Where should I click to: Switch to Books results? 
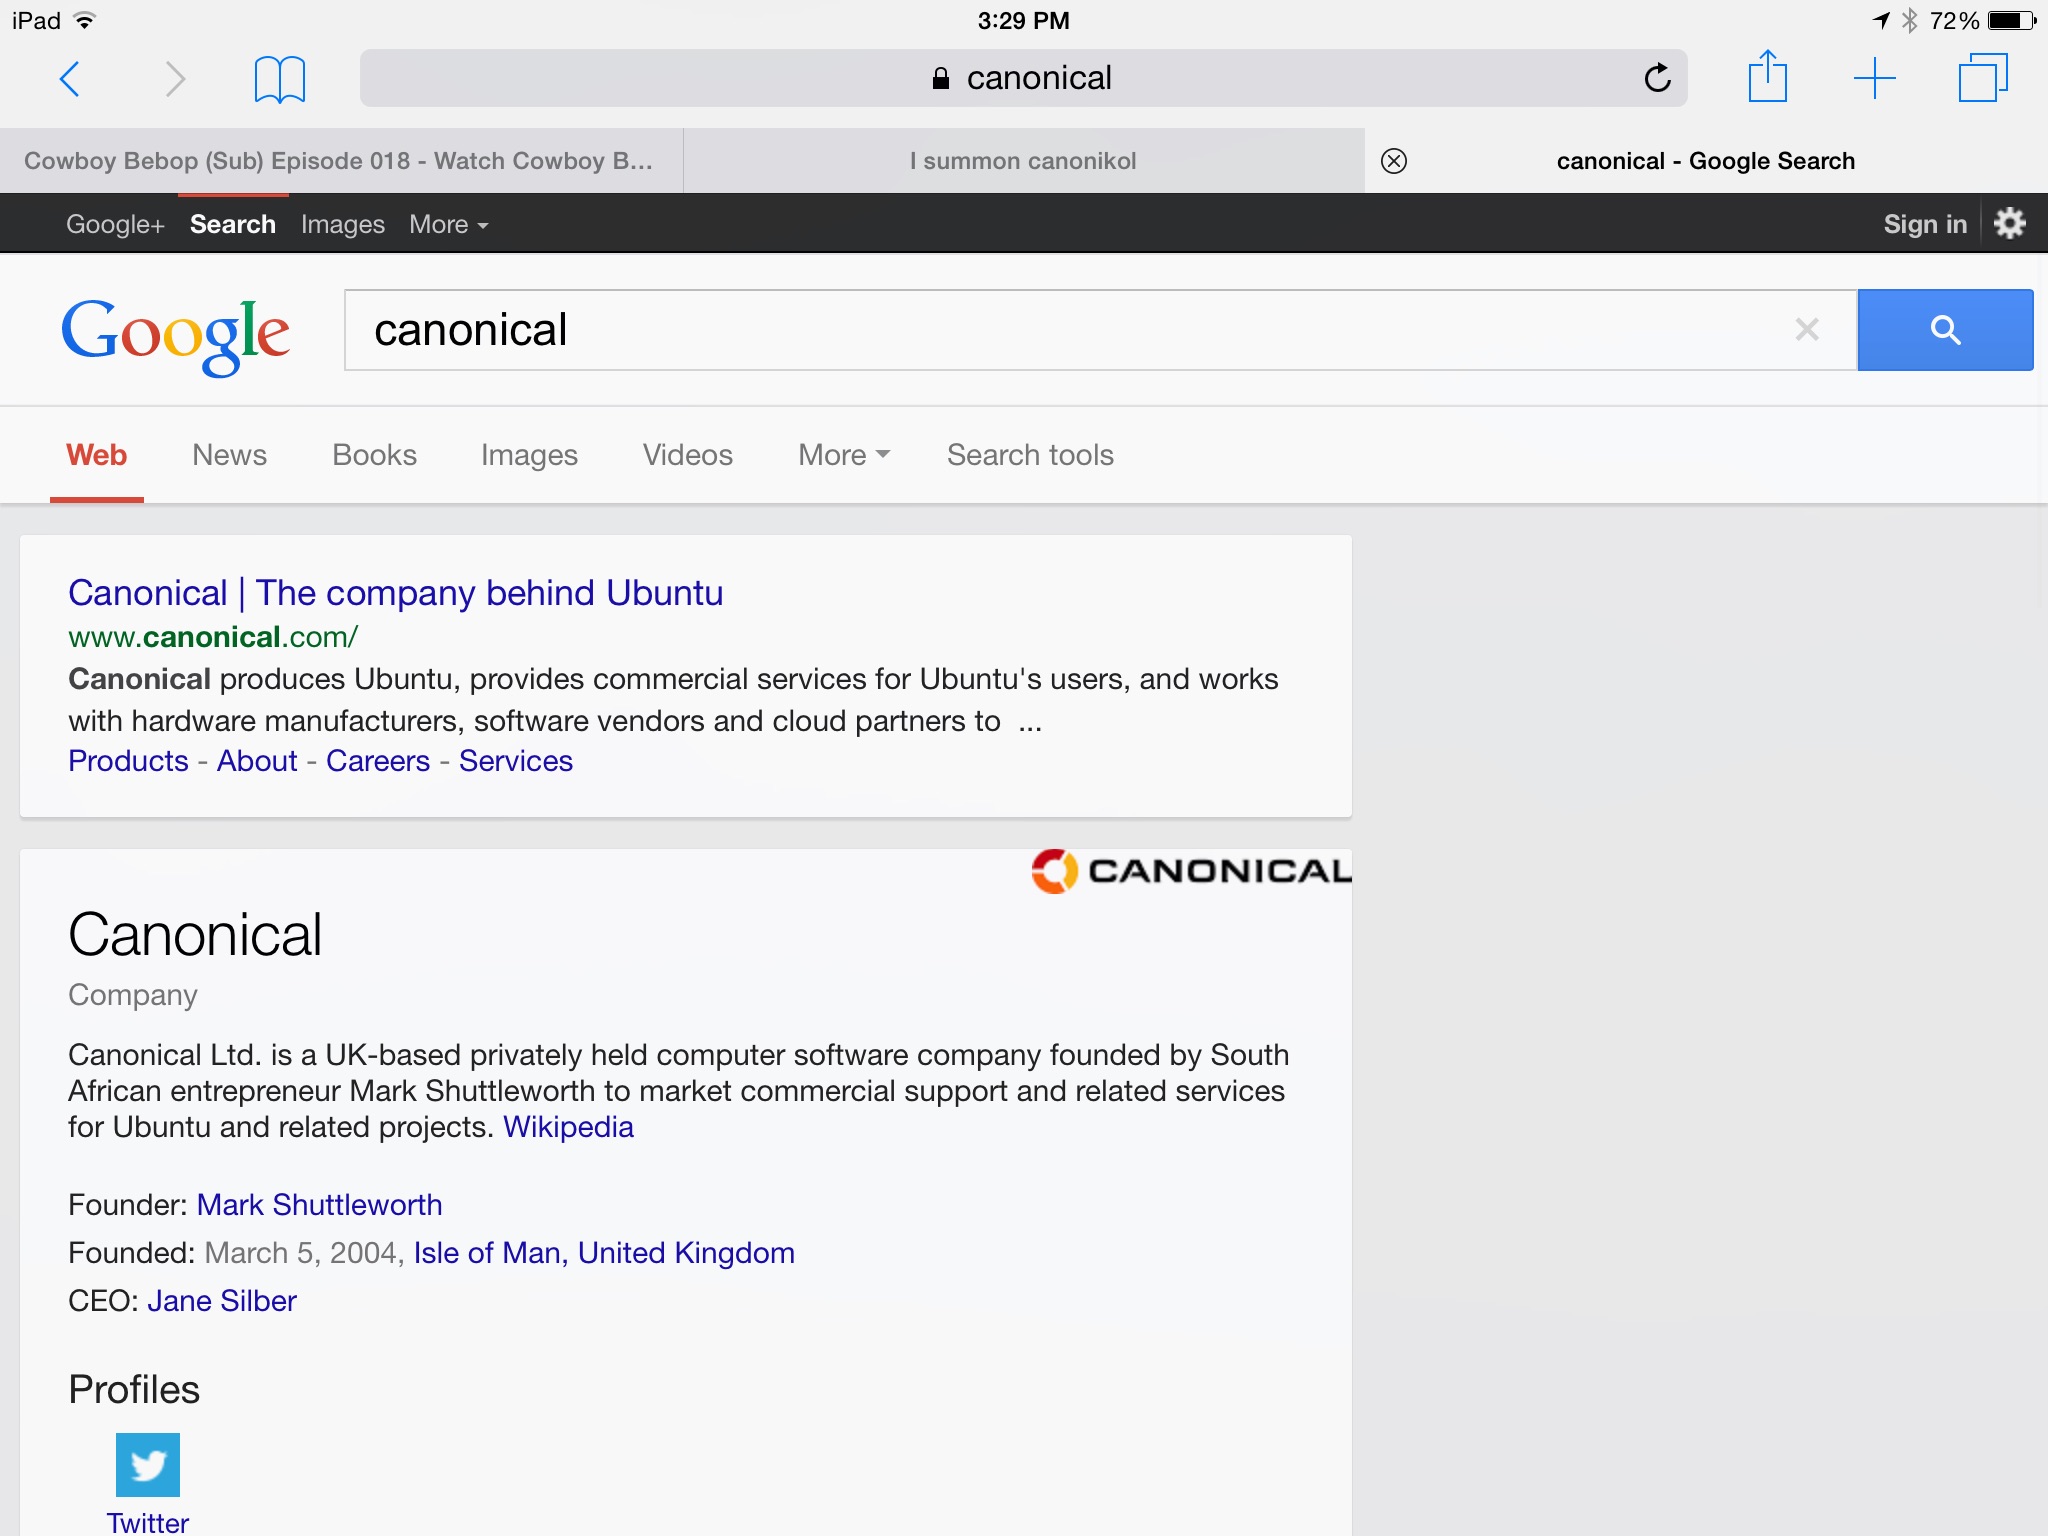click(375, 455)
